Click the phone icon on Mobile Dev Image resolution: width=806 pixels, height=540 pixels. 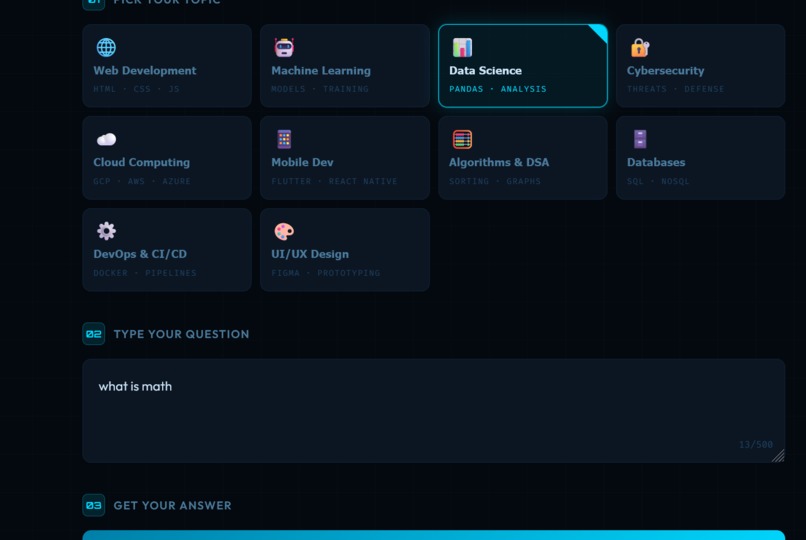(x=284, y=139)
